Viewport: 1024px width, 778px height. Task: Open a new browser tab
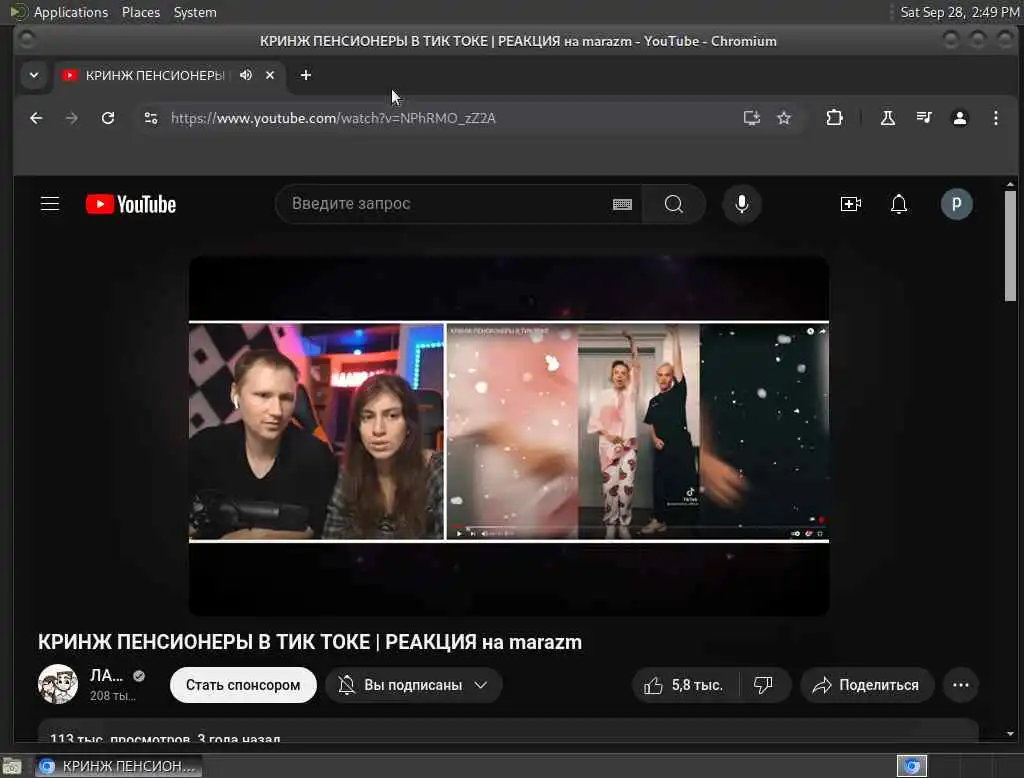306,75
